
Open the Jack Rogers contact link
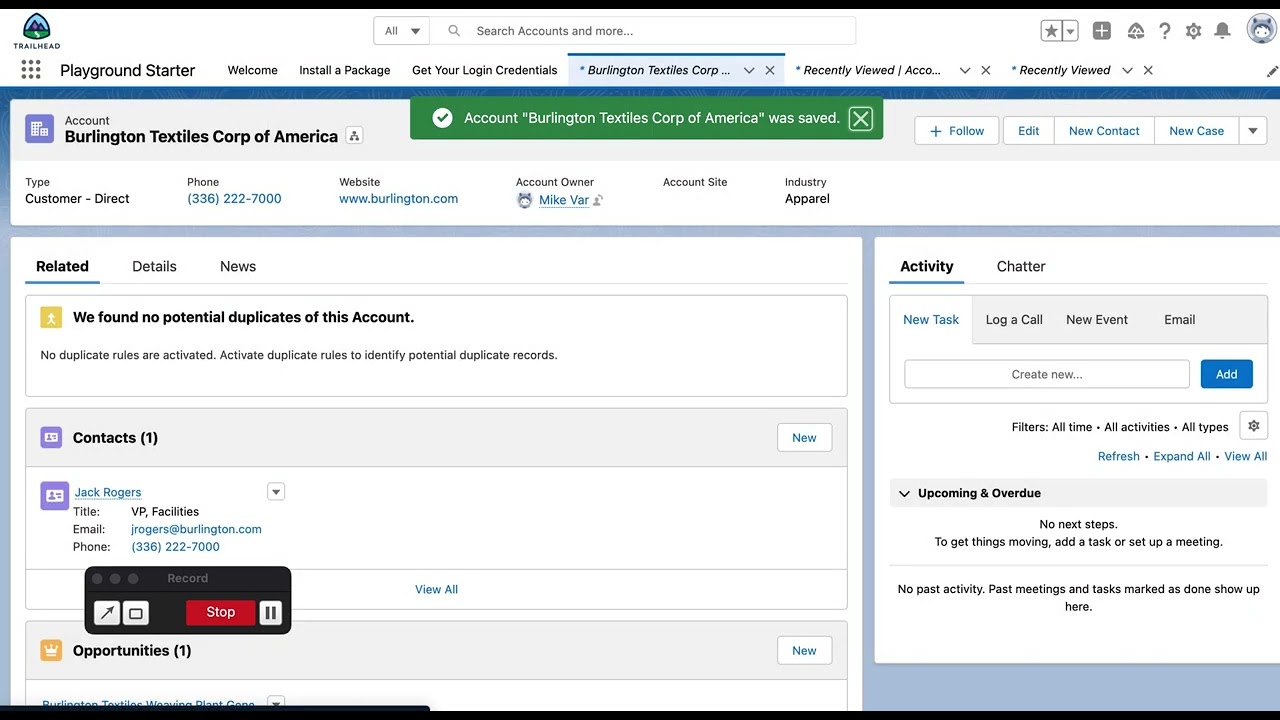pyautogui.click(x=108, y=492)
